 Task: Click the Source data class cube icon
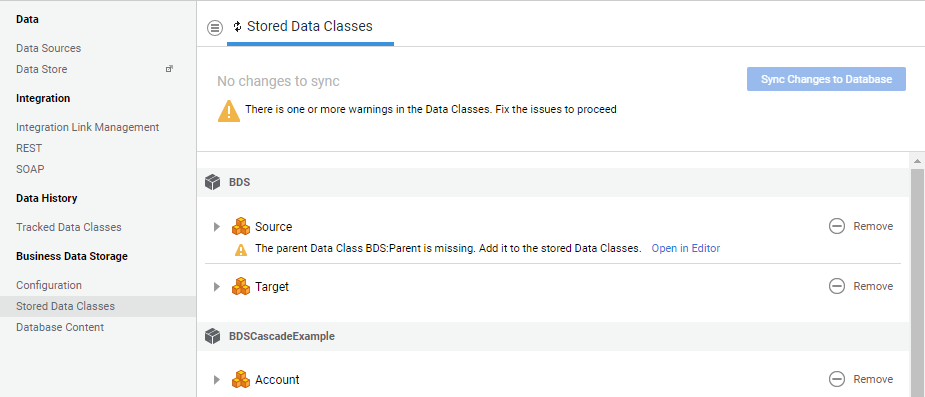coord(241,227)
